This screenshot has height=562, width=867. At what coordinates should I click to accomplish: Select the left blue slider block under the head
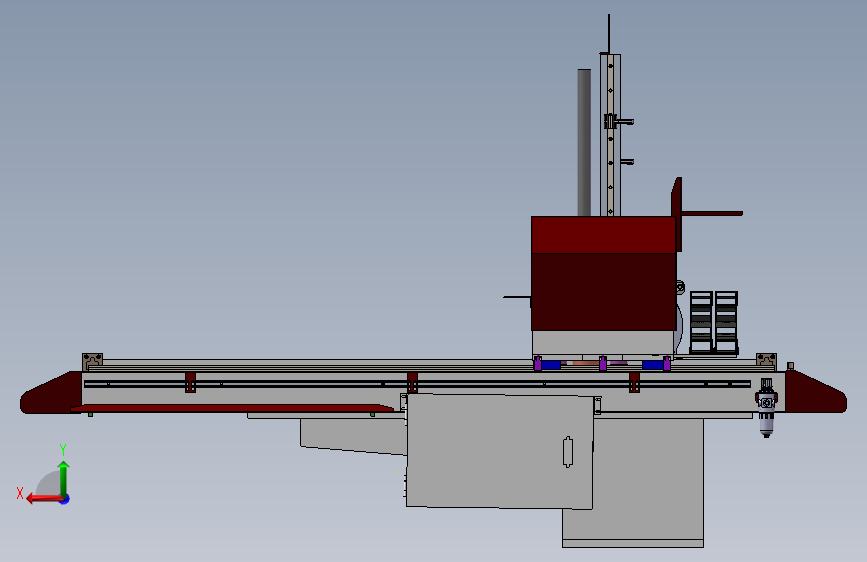tap(551, 365)
